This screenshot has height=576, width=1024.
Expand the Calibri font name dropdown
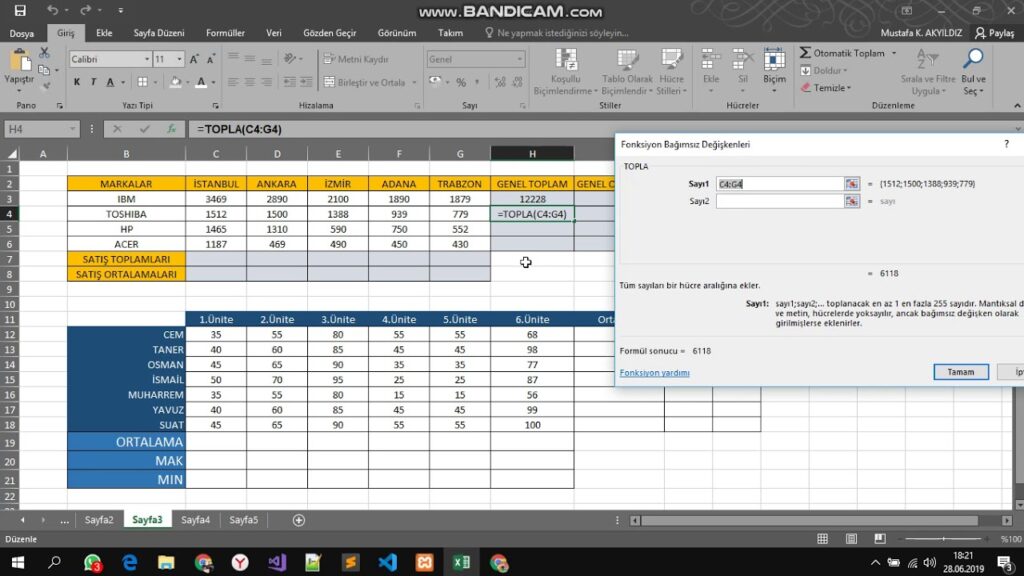pyautogui.click(x=144, y=60)
